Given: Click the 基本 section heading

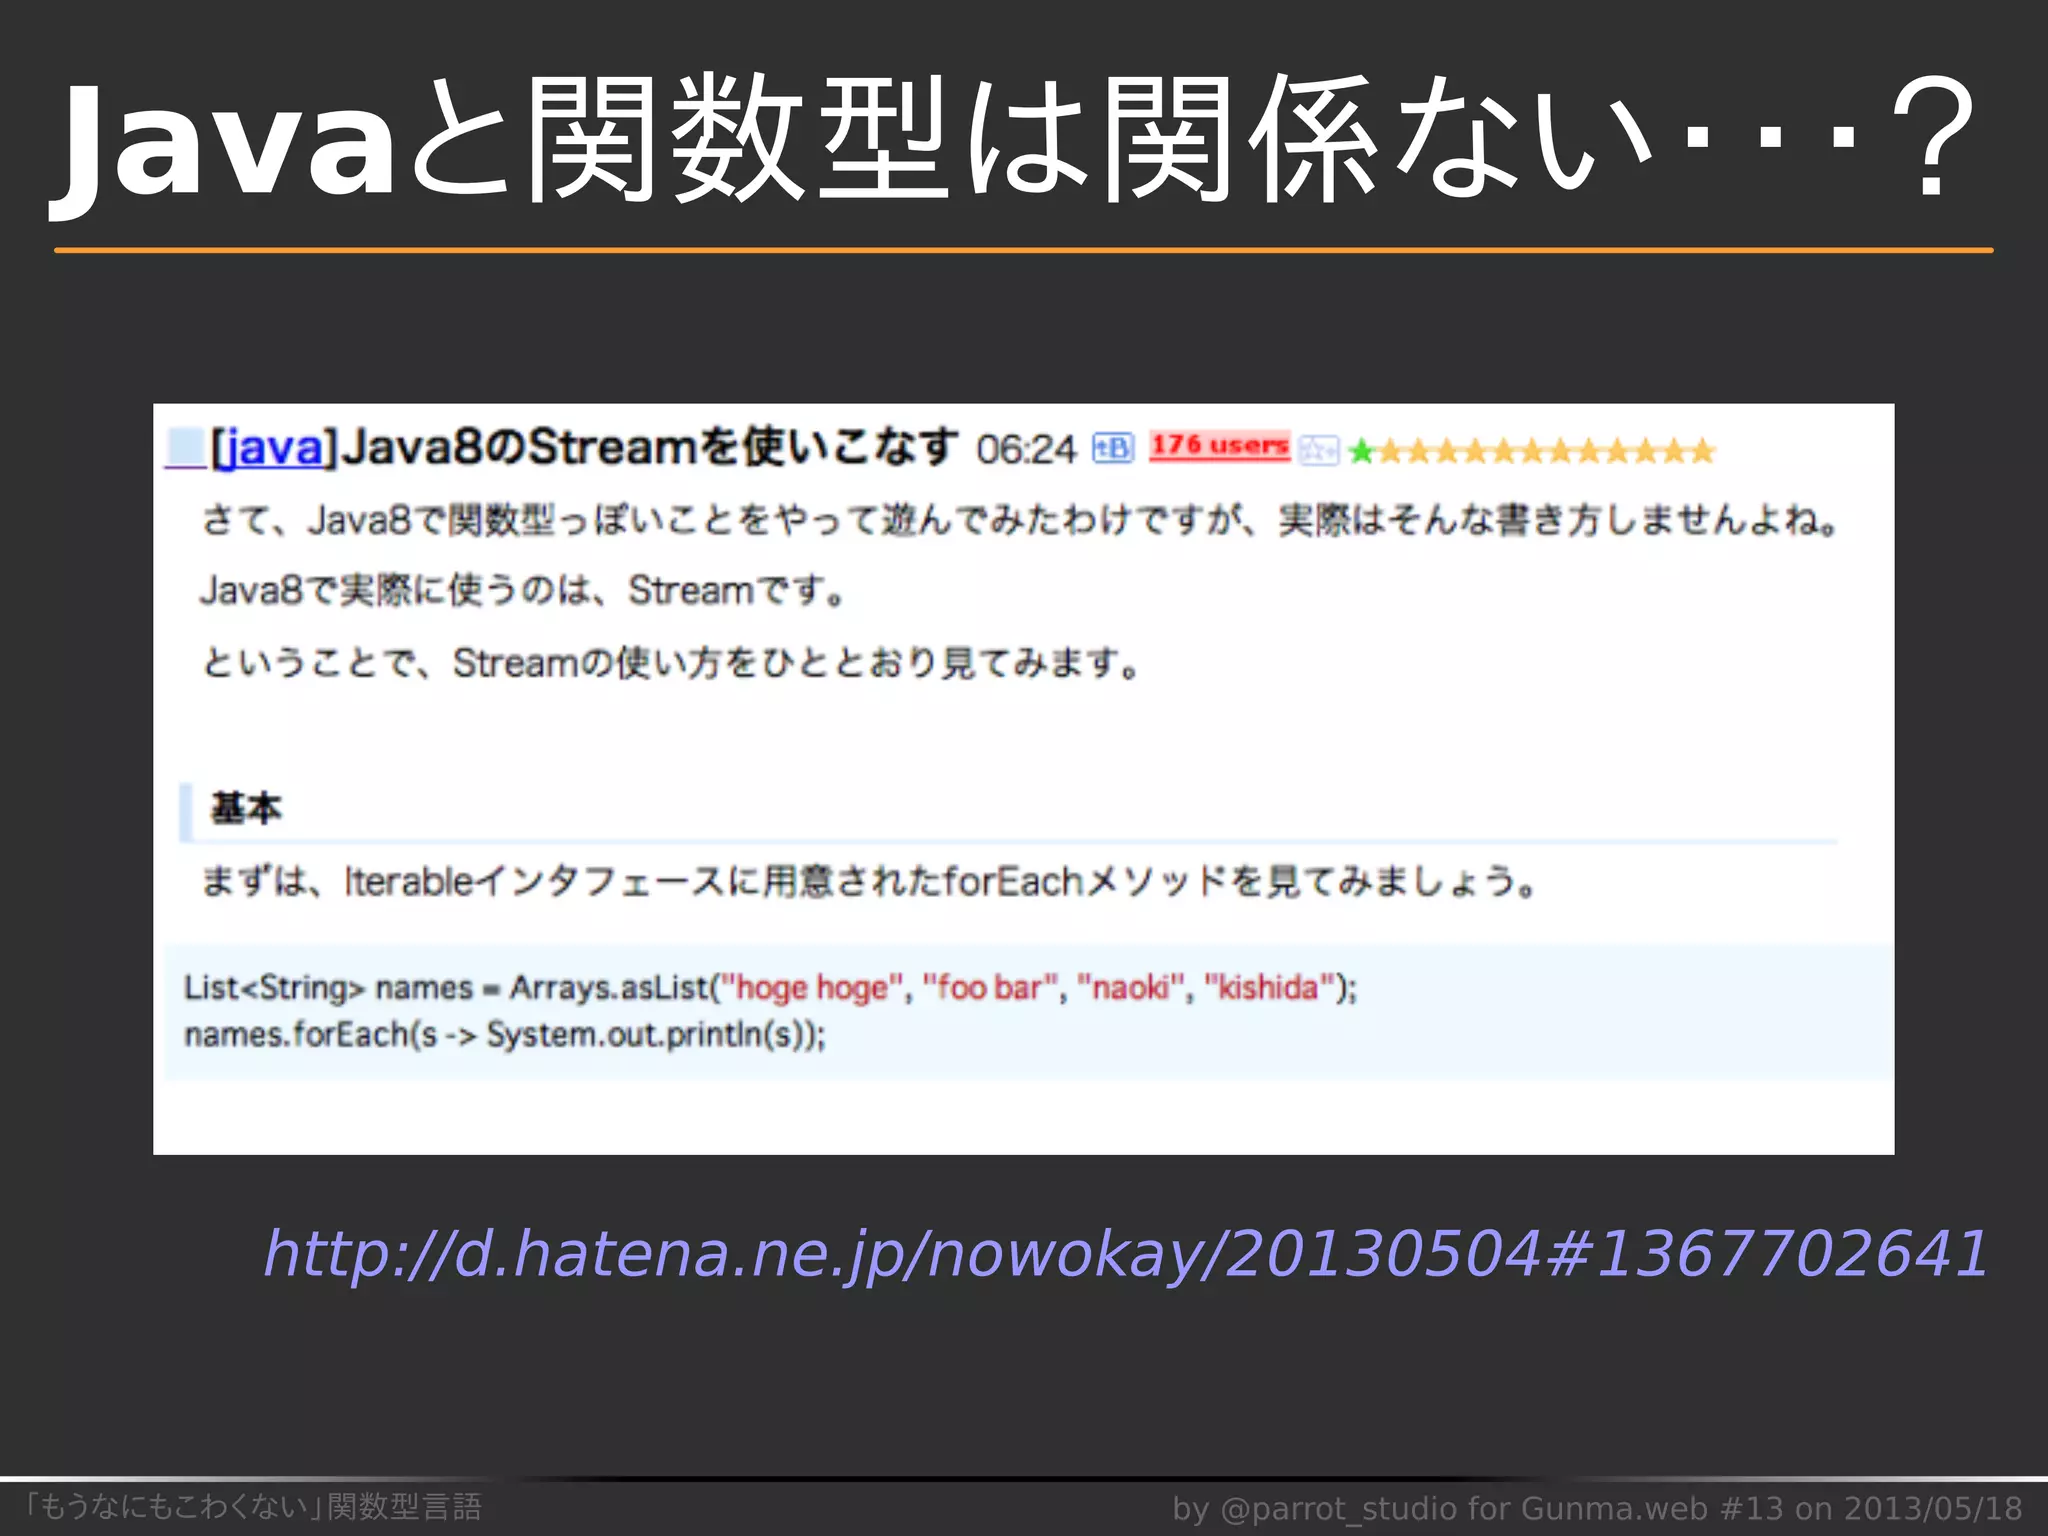Looking at the screenshot, I should coord(246,808).
